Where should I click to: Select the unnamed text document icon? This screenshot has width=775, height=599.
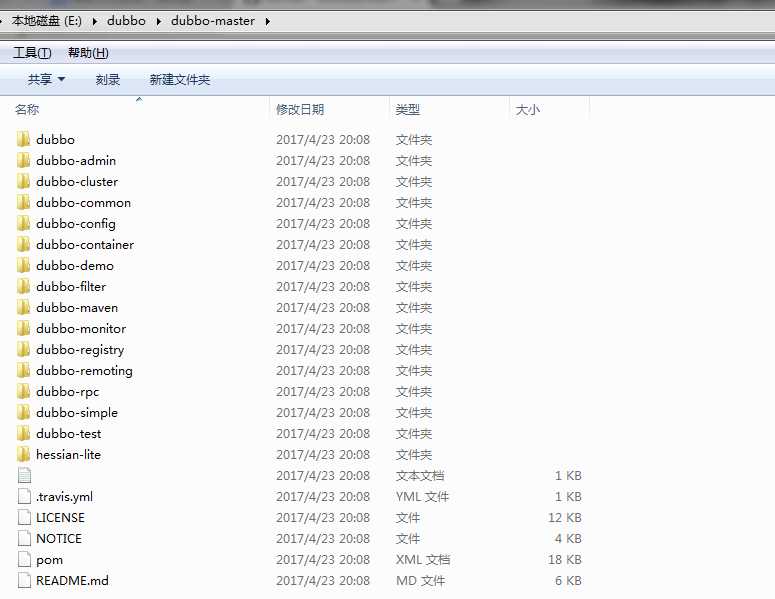pyautogui.click(x=24, y=475)
